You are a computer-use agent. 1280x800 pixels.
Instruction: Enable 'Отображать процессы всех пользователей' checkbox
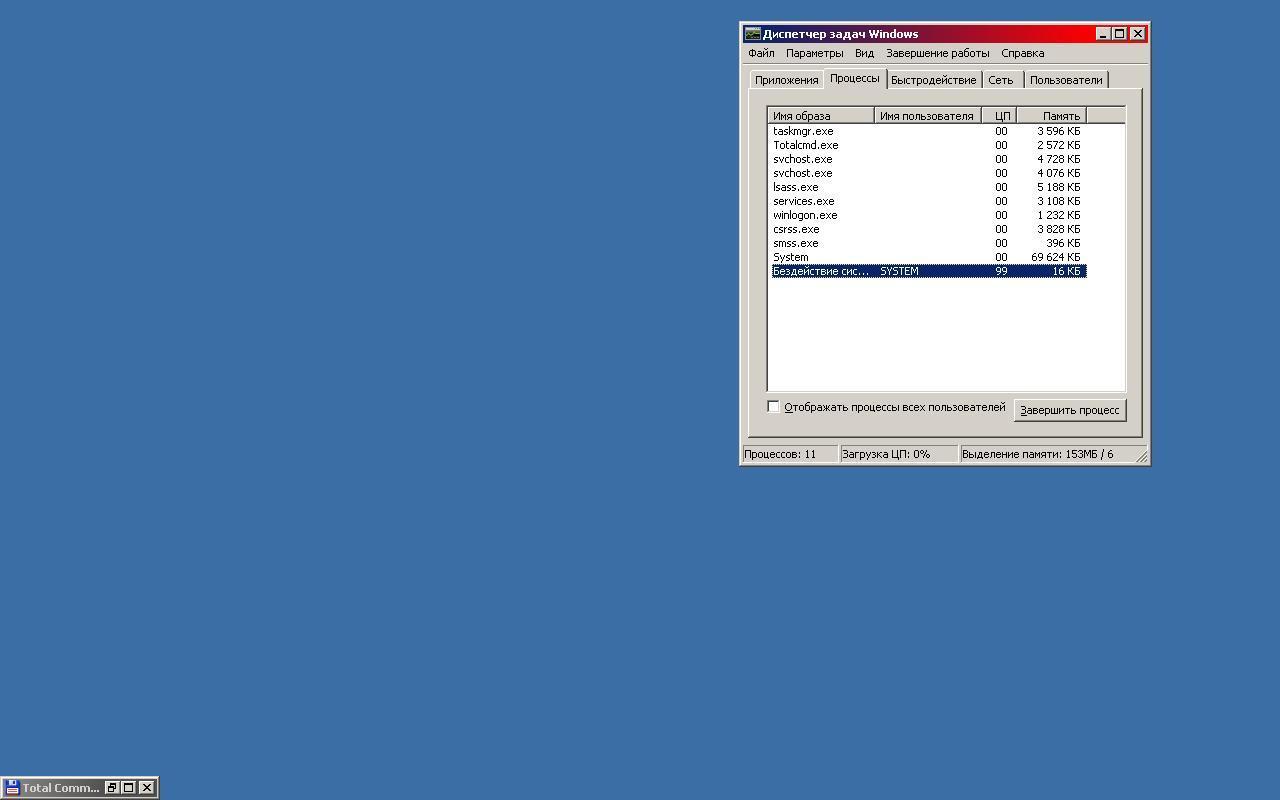[x=773, y=406]
